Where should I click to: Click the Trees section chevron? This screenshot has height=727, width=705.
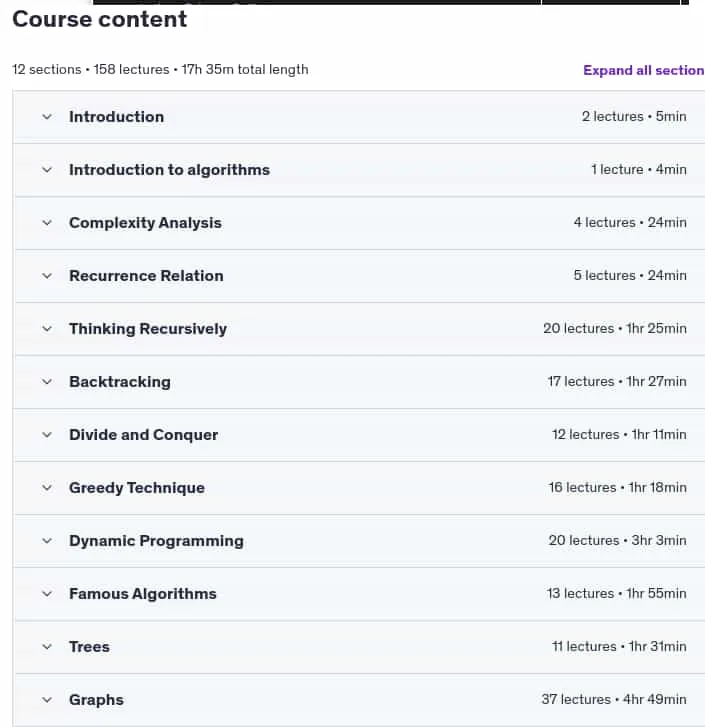coord(47,647)
